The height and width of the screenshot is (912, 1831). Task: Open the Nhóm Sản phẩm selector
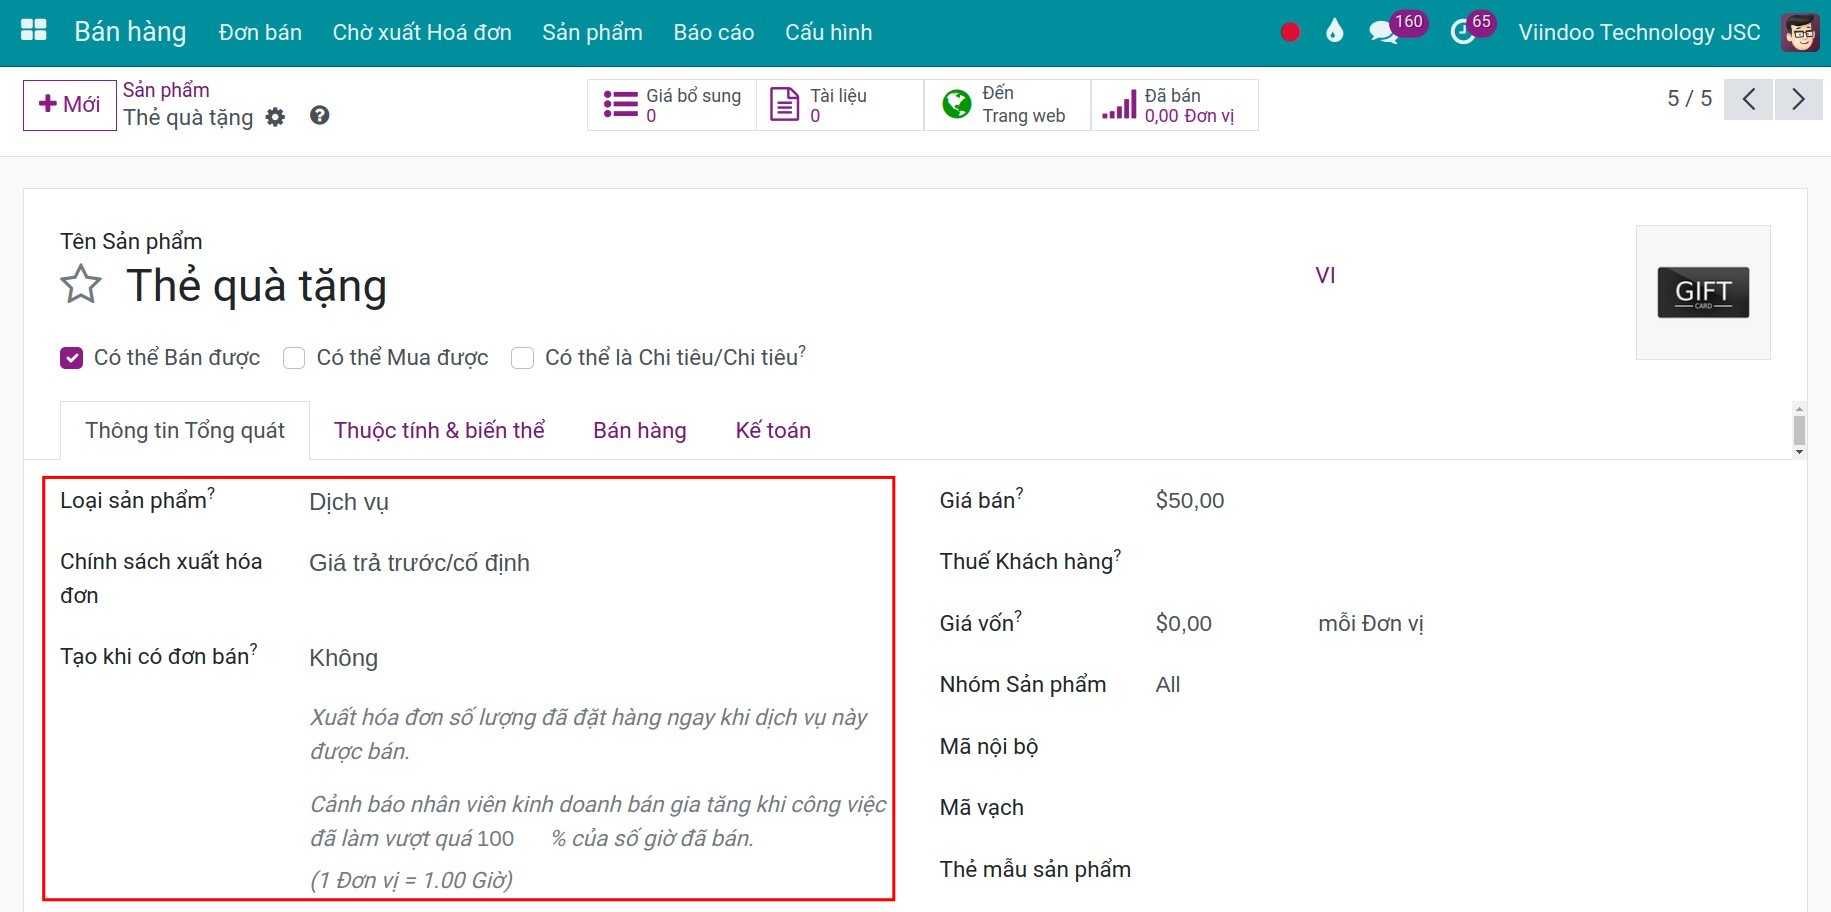click(1167, 684)
